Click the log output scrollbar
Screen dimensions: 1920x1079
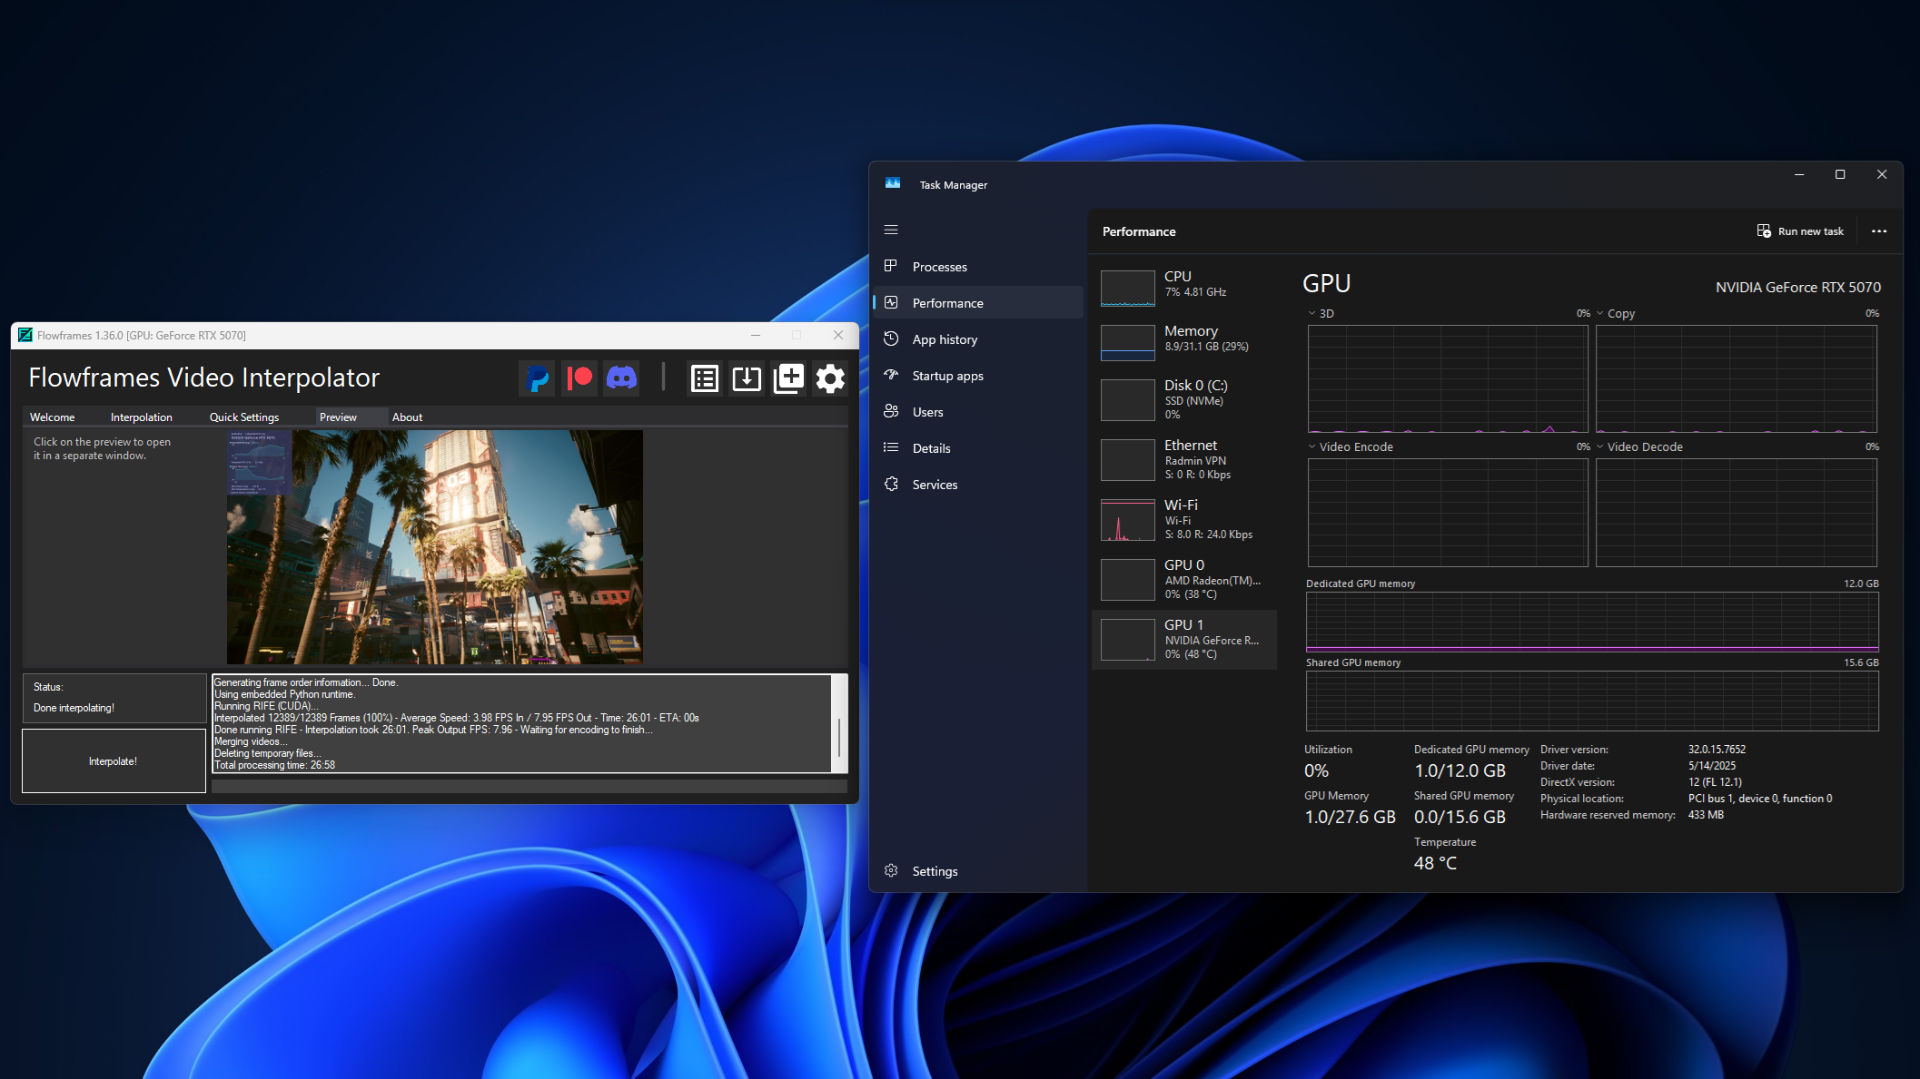point(839,735)
